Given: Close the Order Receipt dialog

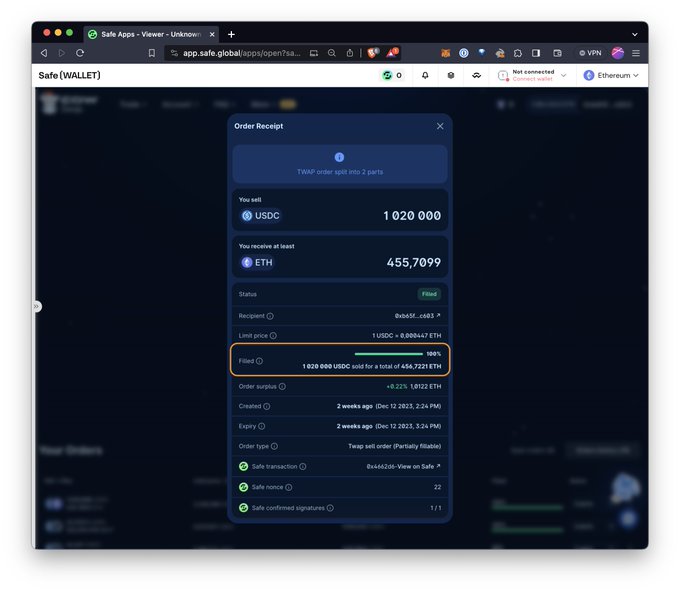Looking at the screenshot, I should pyautogui.click(x=440, y=126).
